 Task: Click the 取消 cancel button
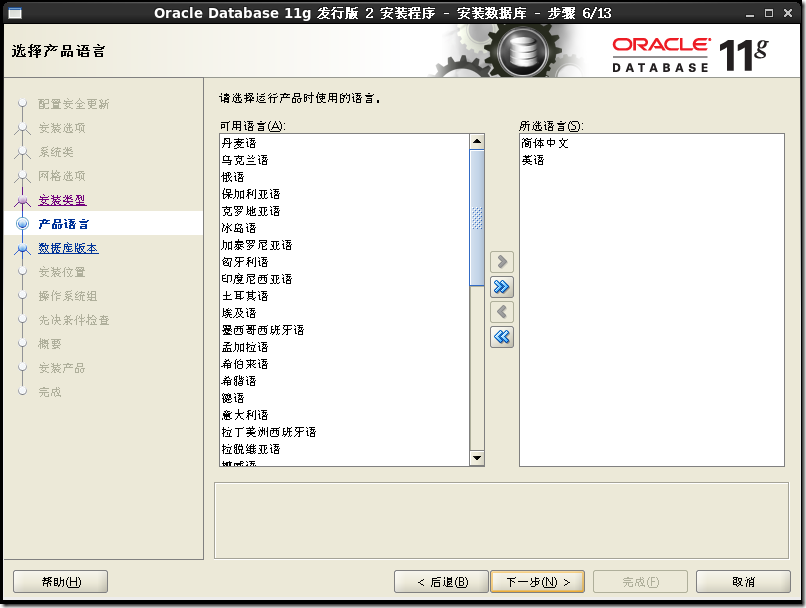(x=743, y=582)
